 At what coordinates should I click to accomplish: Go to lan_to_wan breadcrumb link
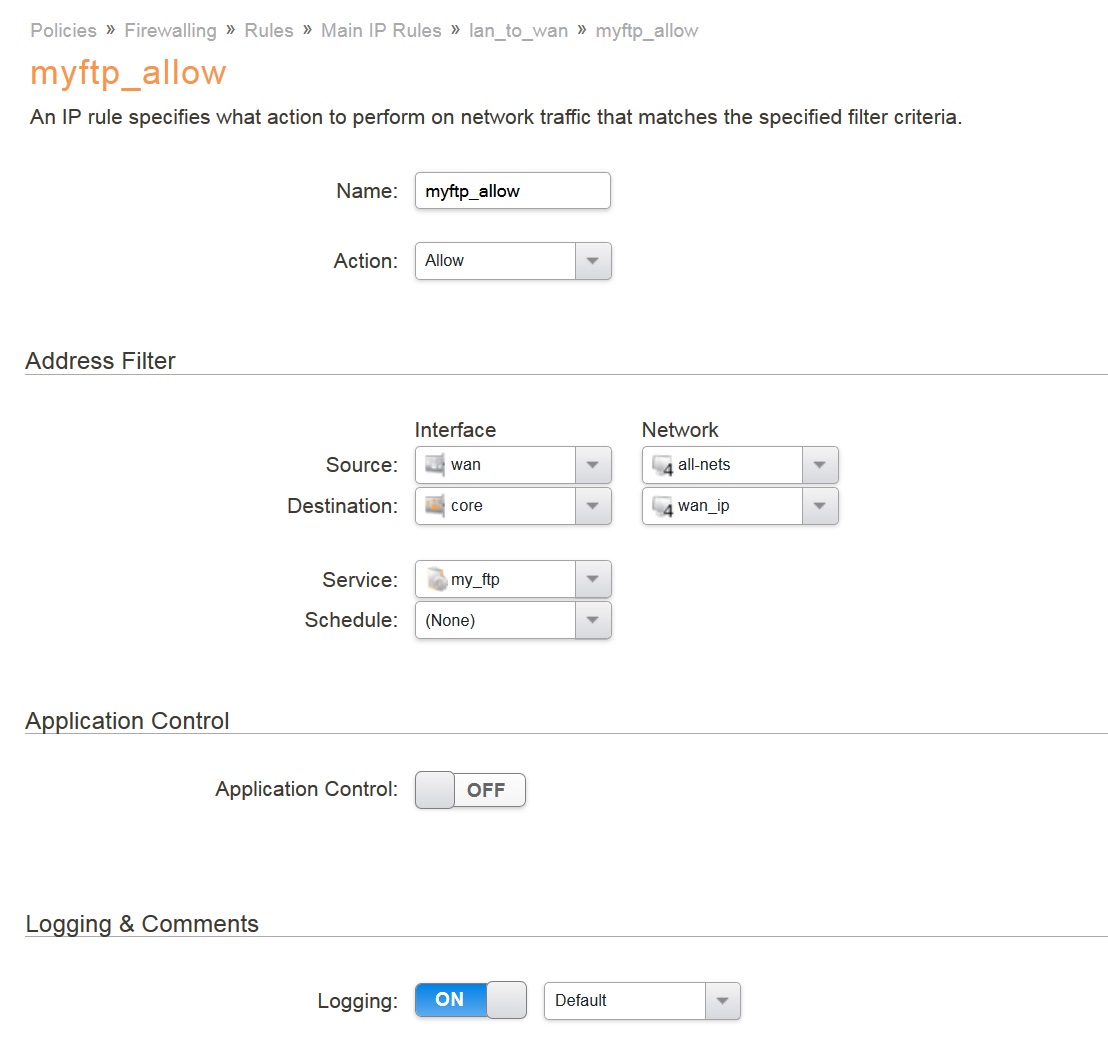click(518, 31)
